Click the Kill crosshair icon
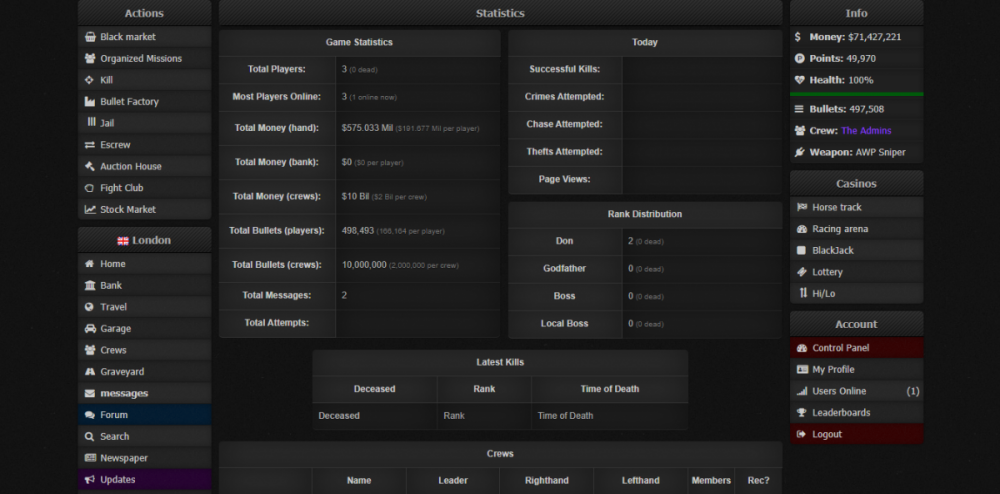The width and height of the screenshot is (1000, 494). (89, 80)
